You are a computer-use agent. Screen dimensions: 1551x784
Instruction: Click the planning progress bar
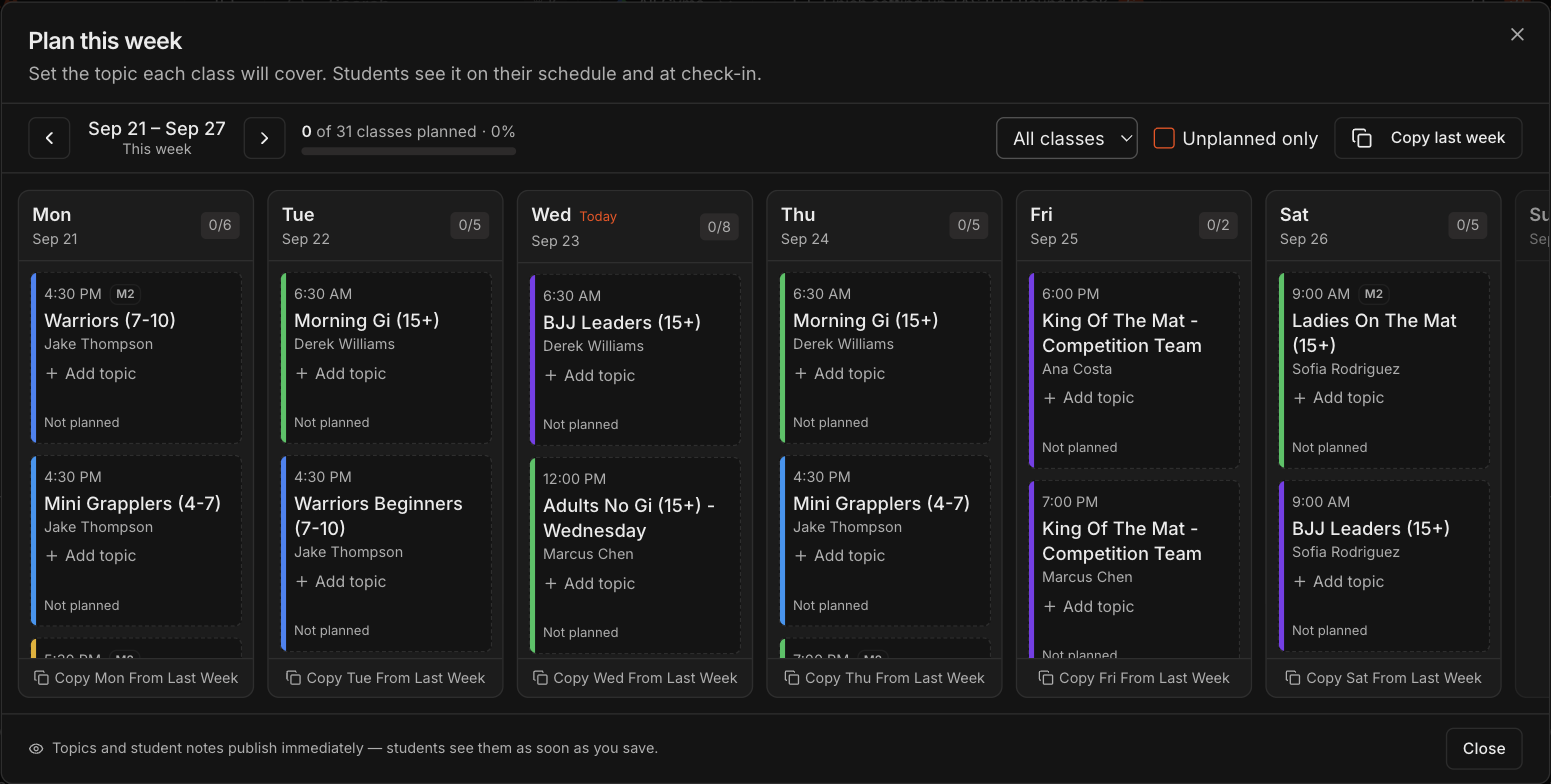point(409,151)
